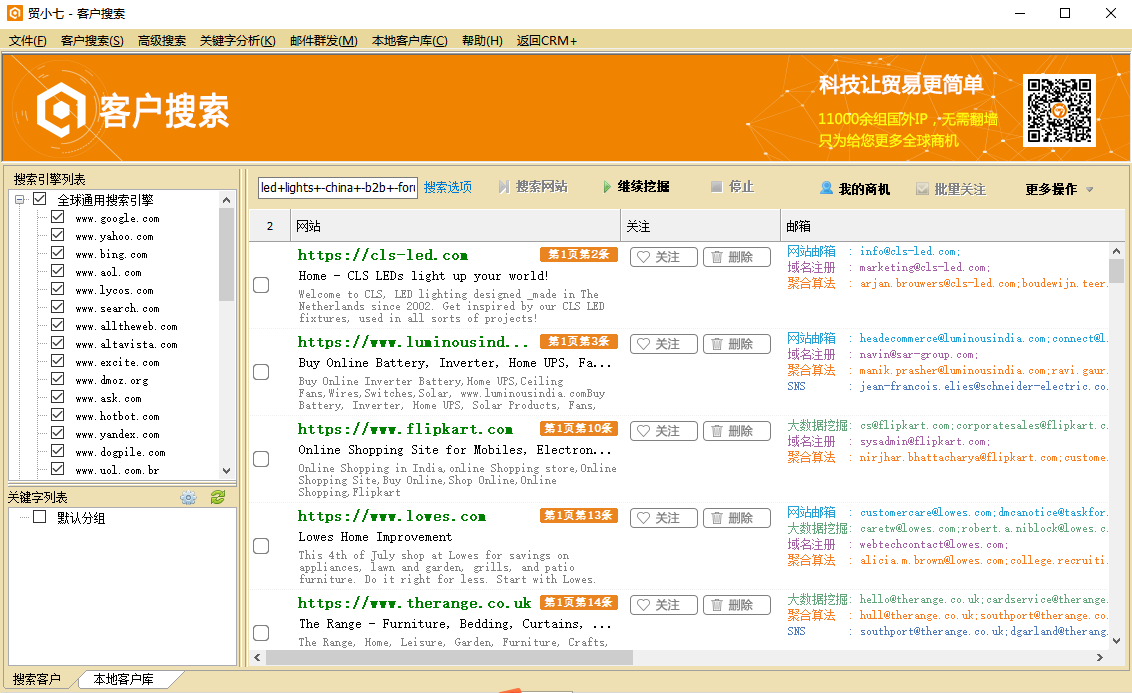Screen dimensions: 1132x693
Task: Select the flipkart.com result row checkbox
Action: (x=261, y=459)
